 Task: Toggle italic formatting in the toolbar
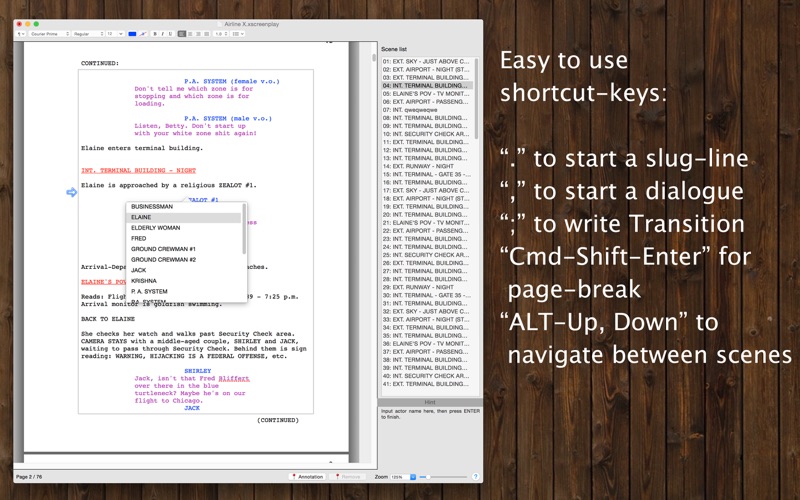click(163, 34)
